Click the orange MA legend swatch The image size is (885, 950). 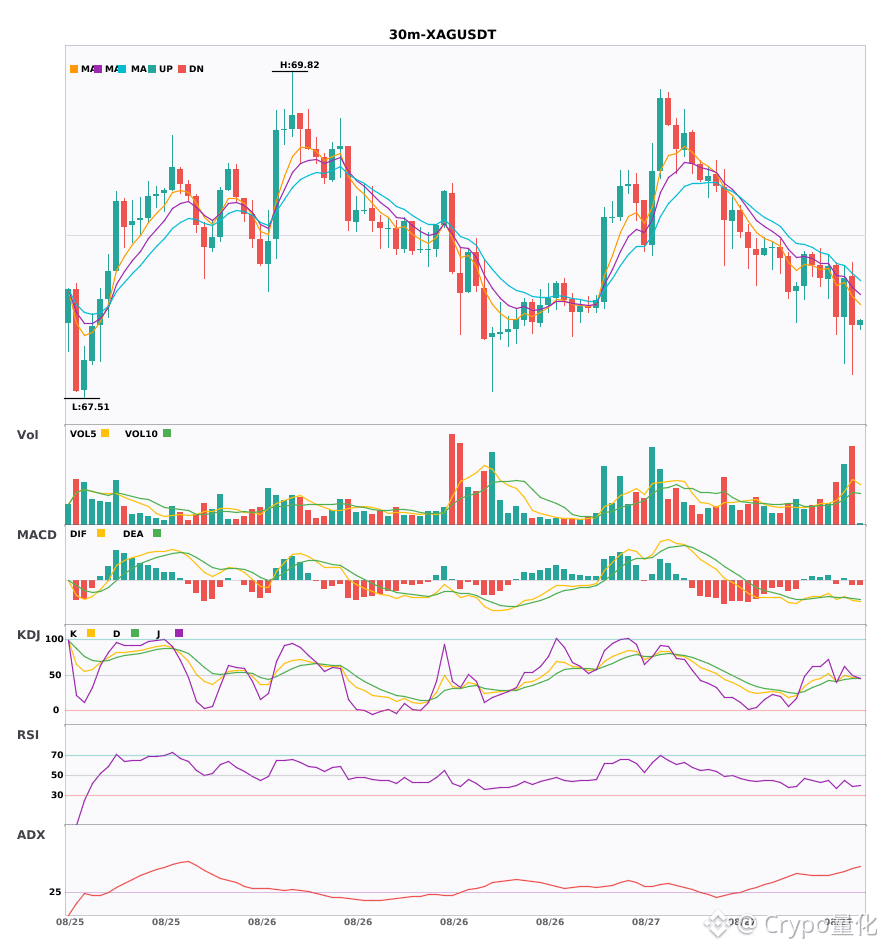(x=74, y=69)
